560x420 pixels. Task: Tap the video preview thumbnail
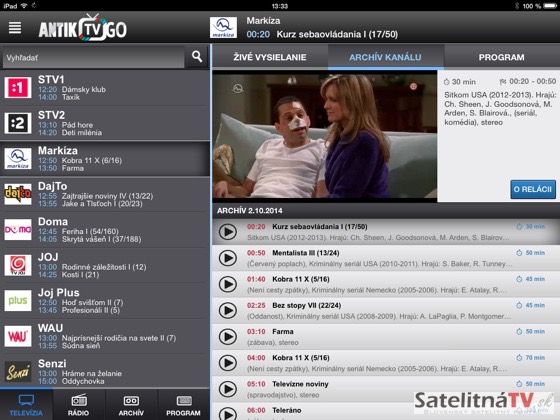(325, 136)
